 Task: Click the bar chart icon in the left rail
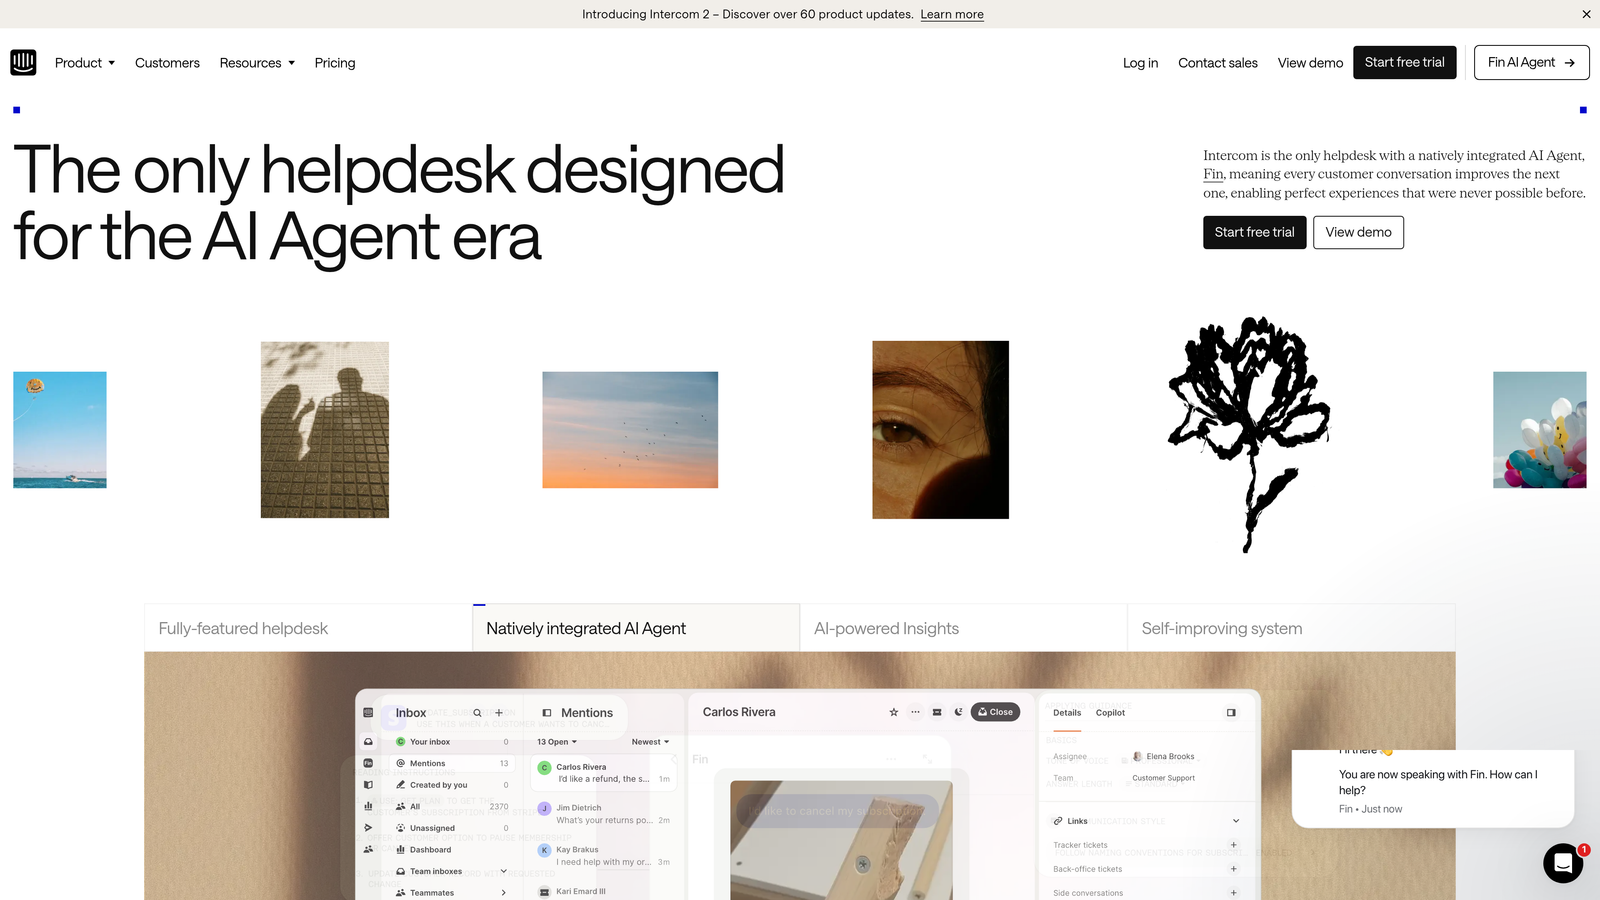[368, 806]
